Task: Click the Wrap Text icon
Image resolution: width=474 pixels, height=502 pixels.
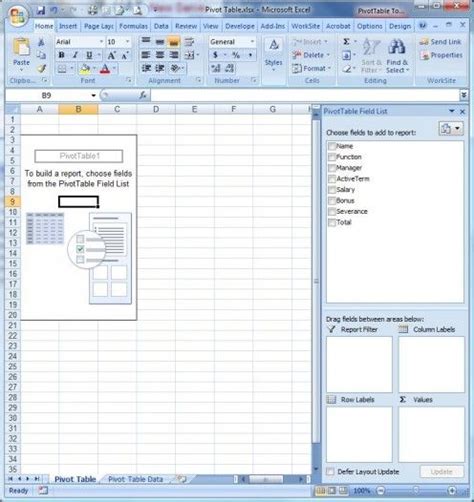Action: [x=189, y=42]
